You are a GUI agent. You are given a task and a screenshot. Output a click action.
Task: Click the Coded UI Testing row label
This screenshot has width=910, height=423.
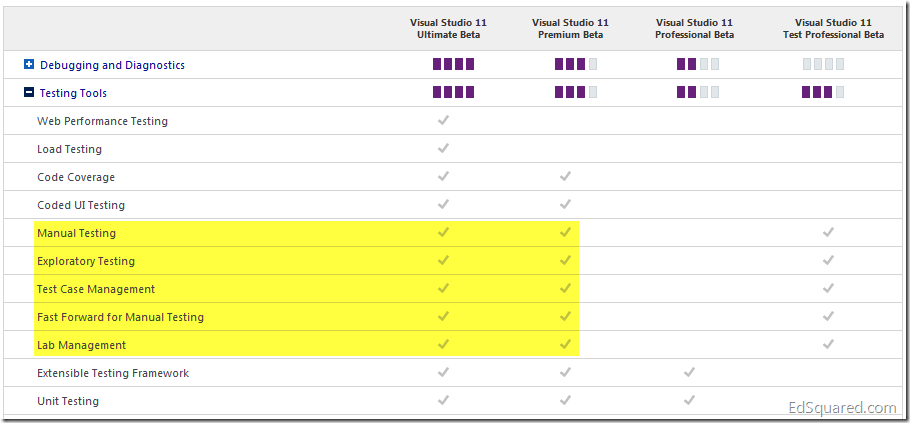click(x=81, y=205)
